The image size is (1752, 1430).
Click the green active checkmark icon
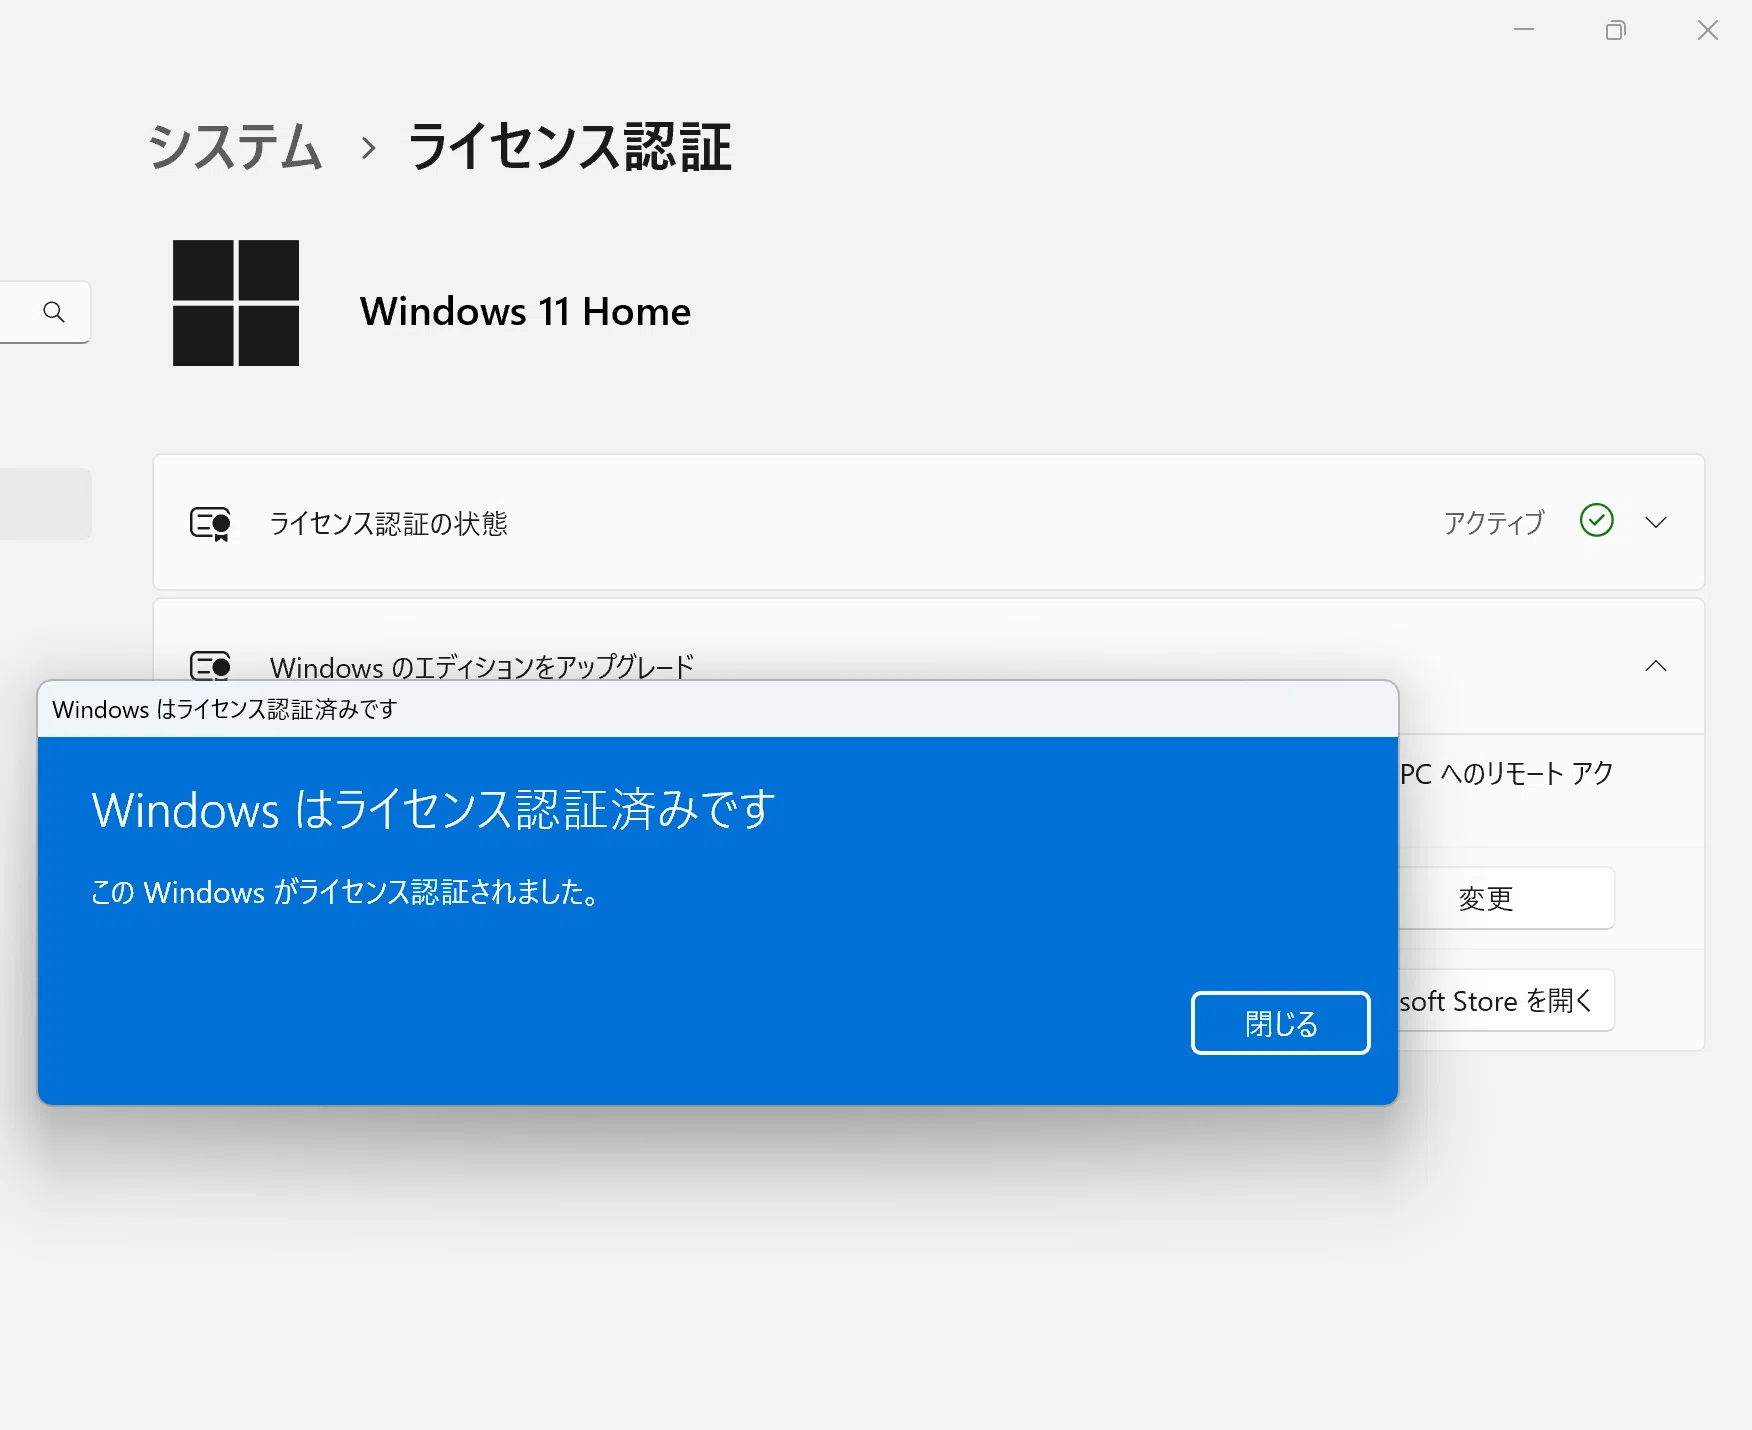(x=1597, y=520)
